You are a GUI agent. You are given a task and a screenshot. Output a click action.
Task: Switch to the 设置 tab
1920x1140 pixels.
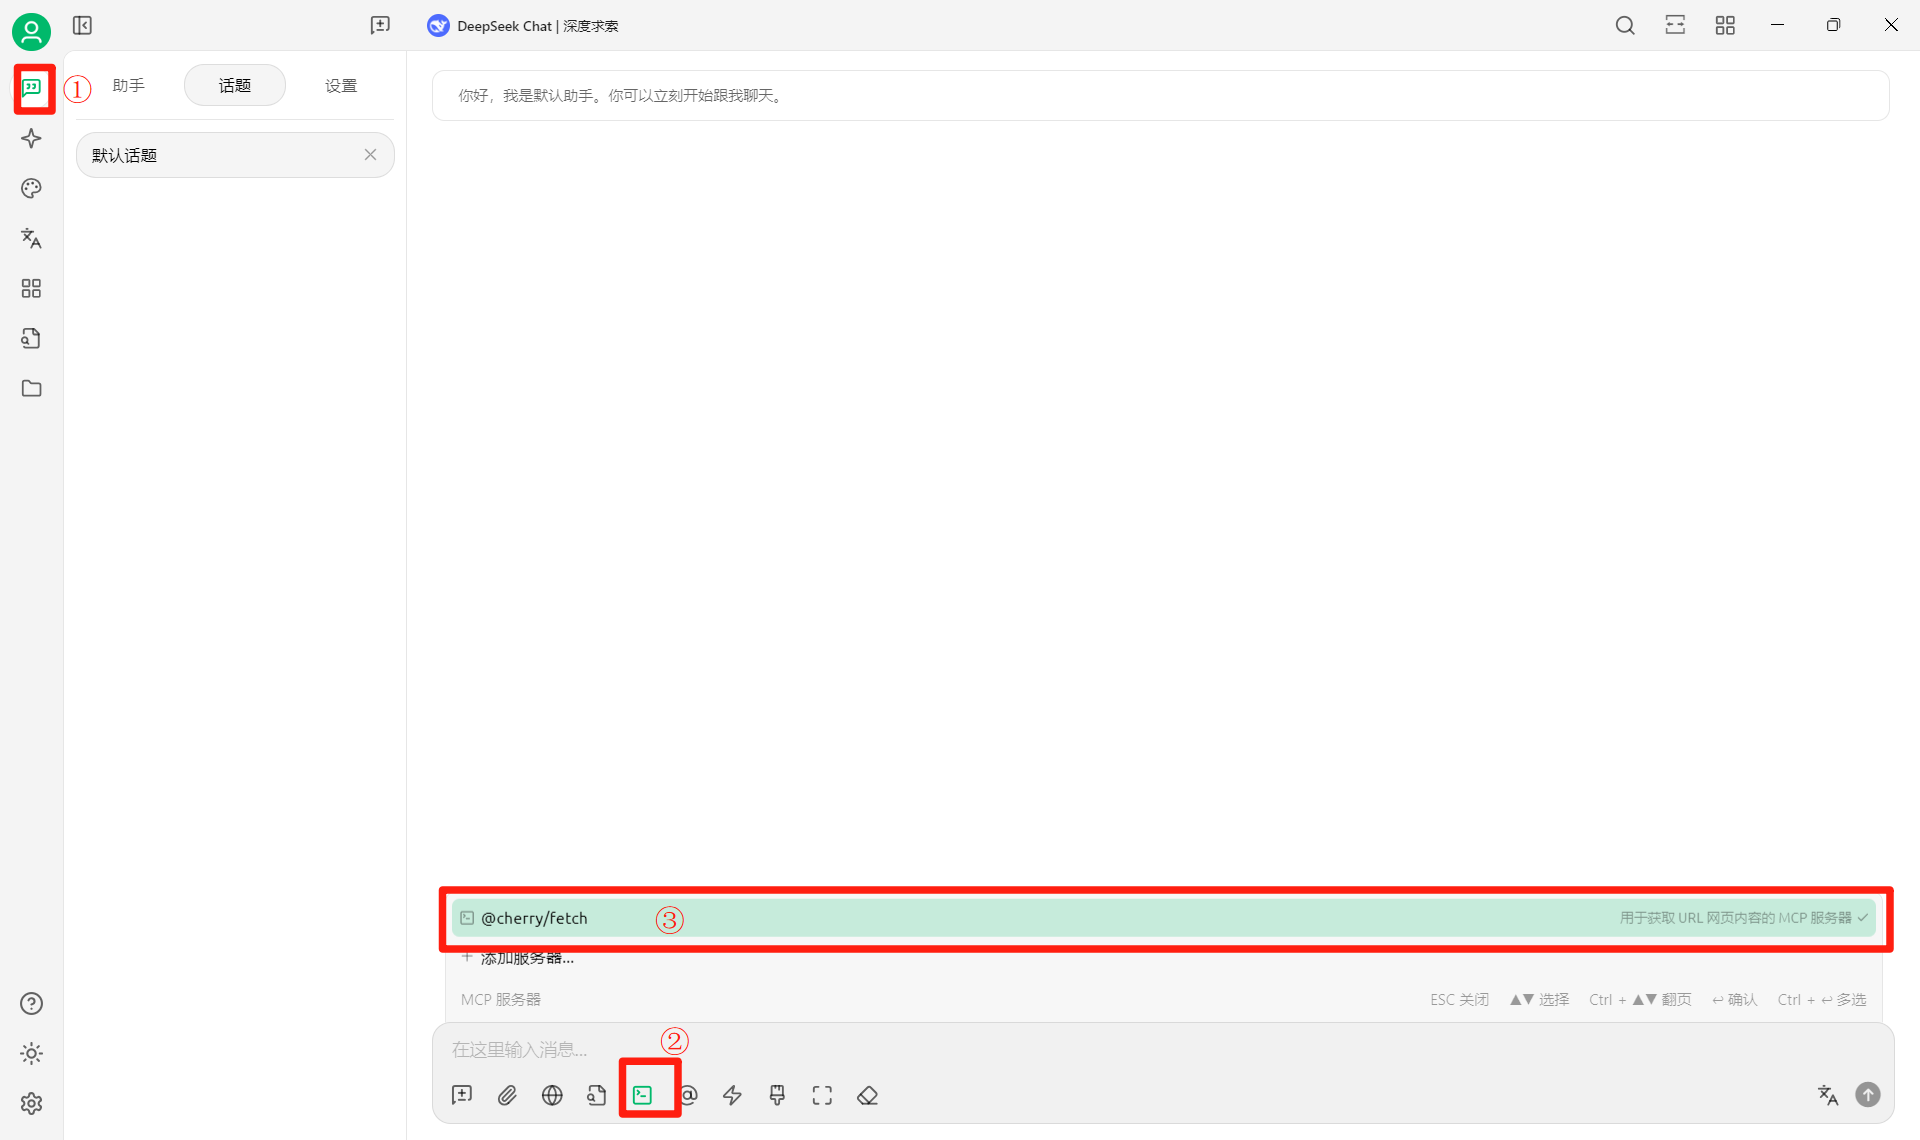[x=341, y=86]
